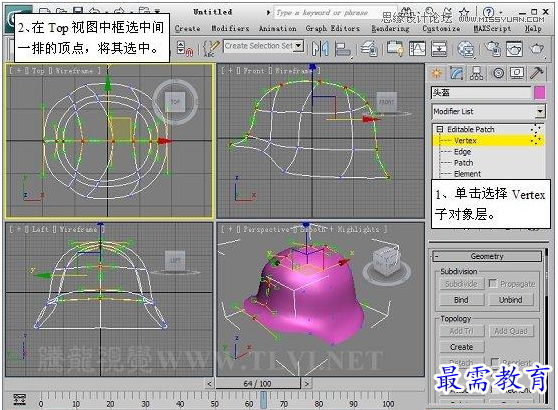Viewport: 558px width, 410px height.
Task: Click the Render Production teapot icon
Action: click(x=537, y=49)
